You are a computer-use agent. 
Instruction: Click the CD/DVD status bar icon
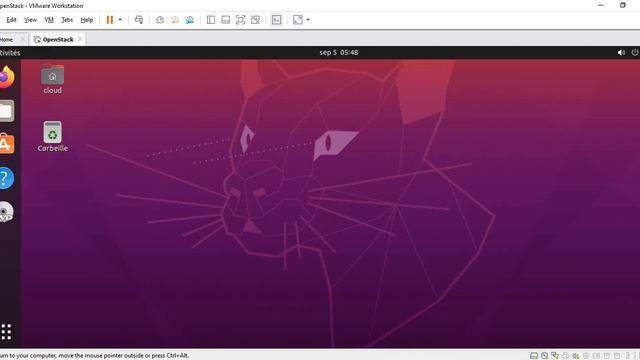pos(544,356)
